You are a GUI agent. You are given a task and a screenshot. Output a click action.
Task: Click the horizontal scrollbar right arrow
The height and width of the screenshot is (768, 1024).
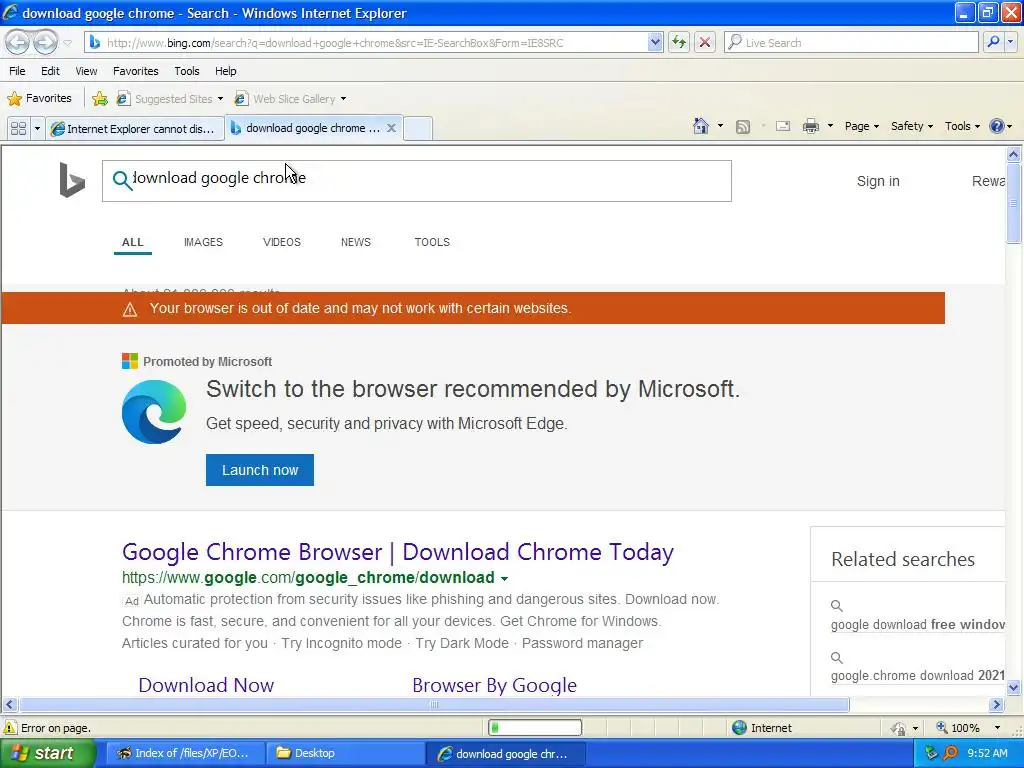point(997,705)
